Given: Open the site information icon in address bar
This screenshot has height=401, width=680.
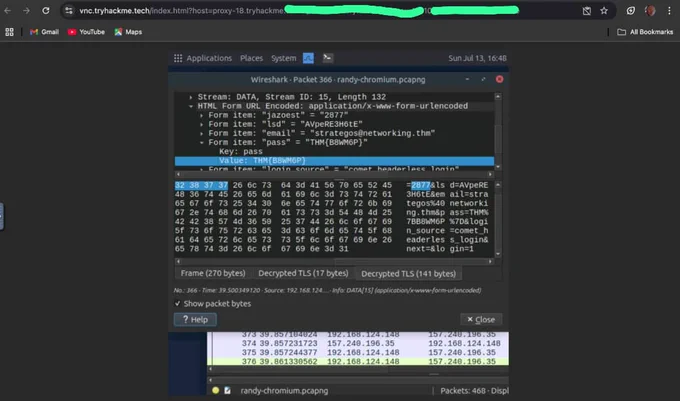Looking at the screenshot, I should 69,11.
